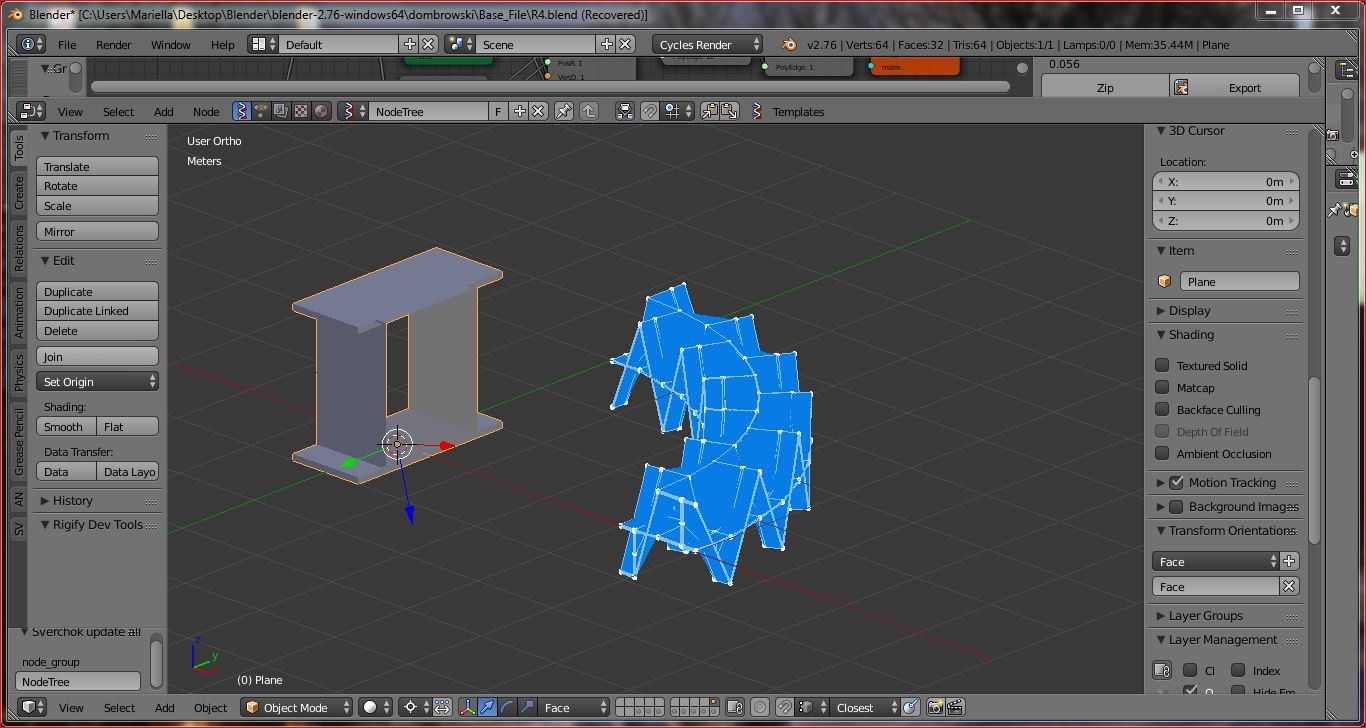
Task: Click the copy nodes icon in node header
Action: [710, 111]
